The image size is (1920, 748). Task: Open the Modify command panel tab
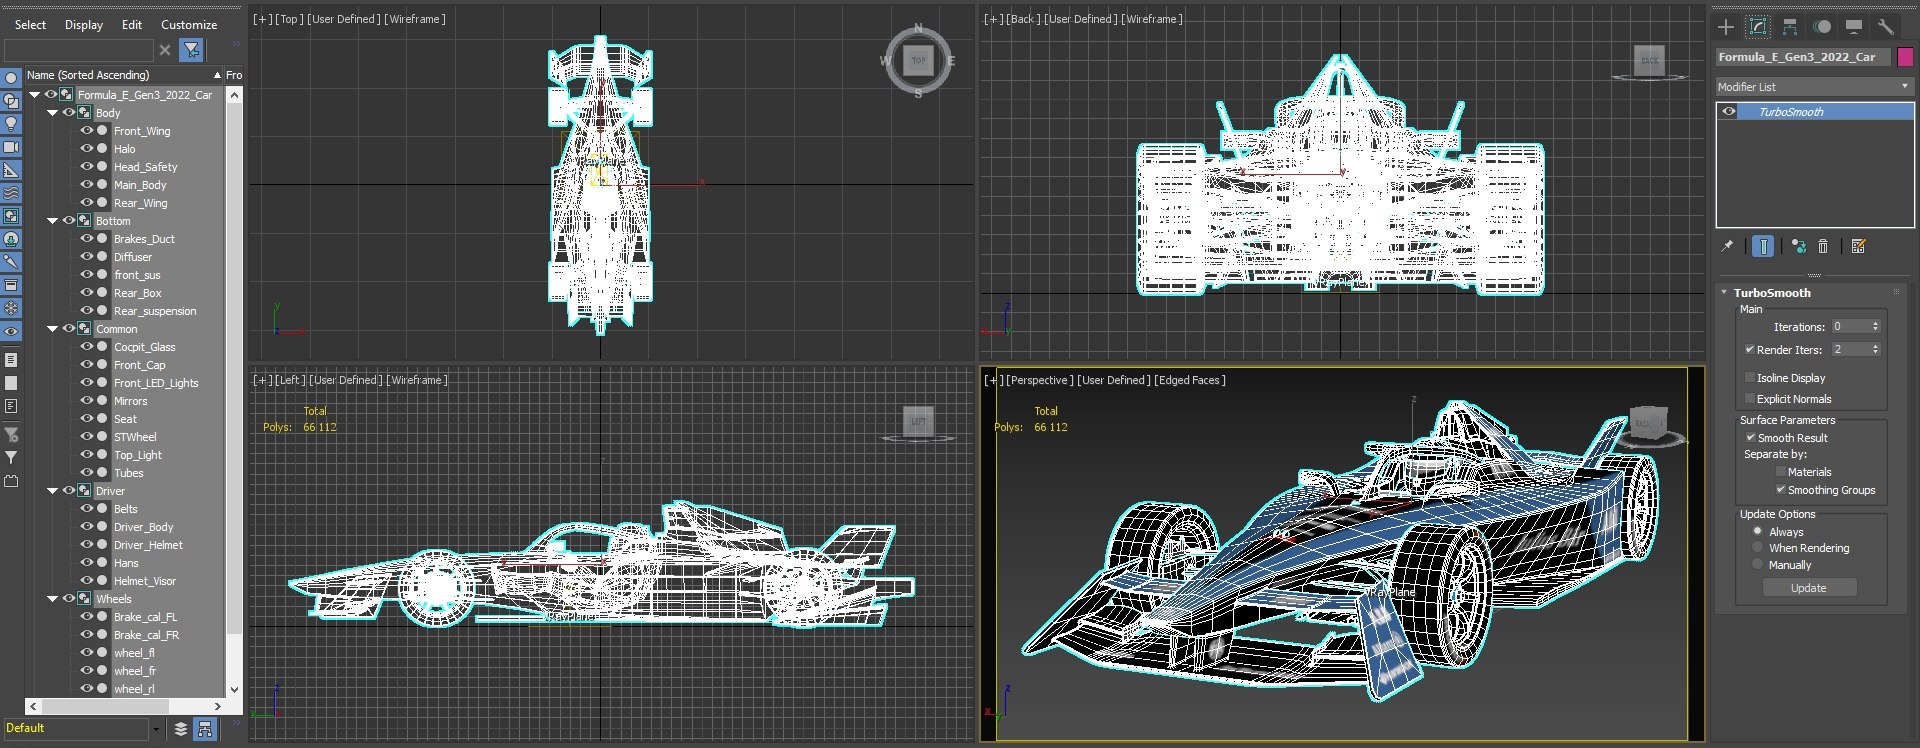(x=1758, y=27)
